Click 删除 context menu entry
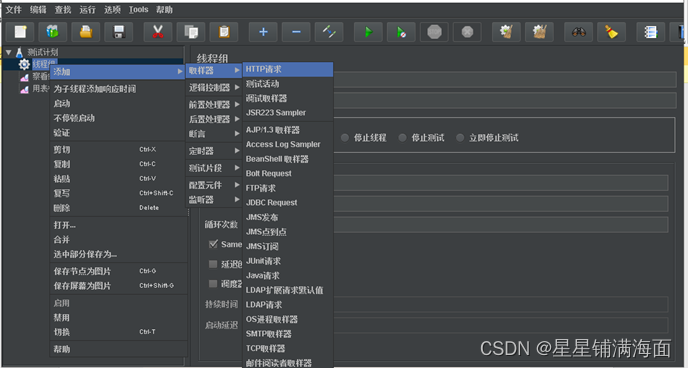Screen dimensions: 688x368 point(118,208)
